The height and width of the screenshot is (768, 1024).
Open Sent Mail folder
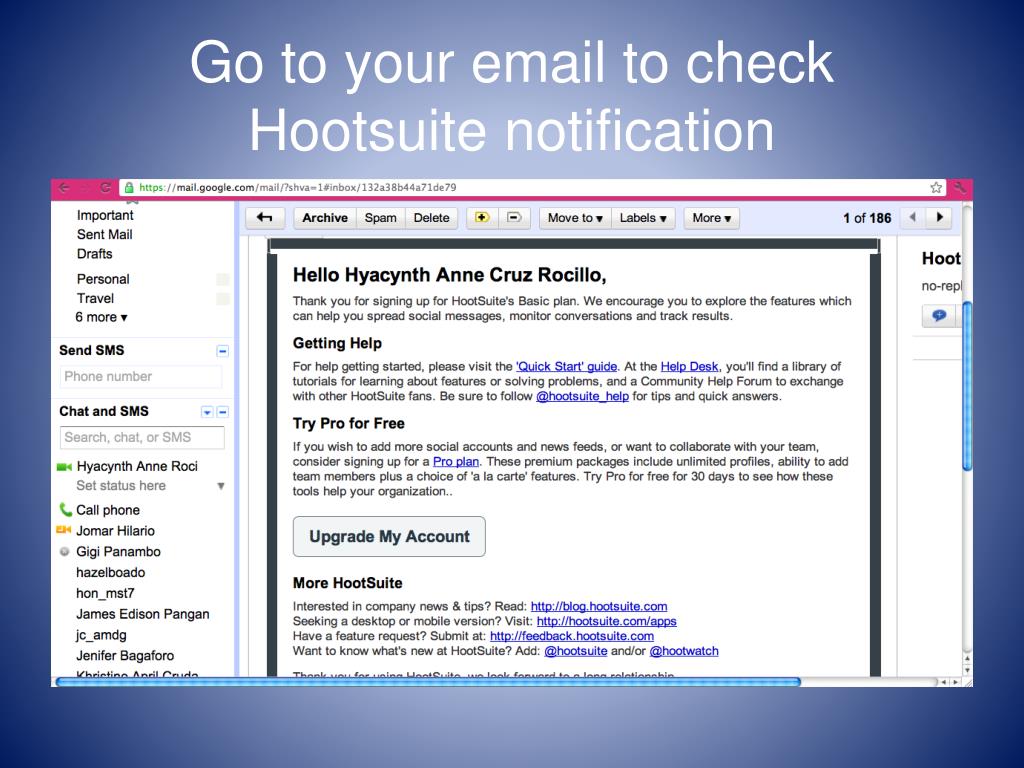click(104, 234)
